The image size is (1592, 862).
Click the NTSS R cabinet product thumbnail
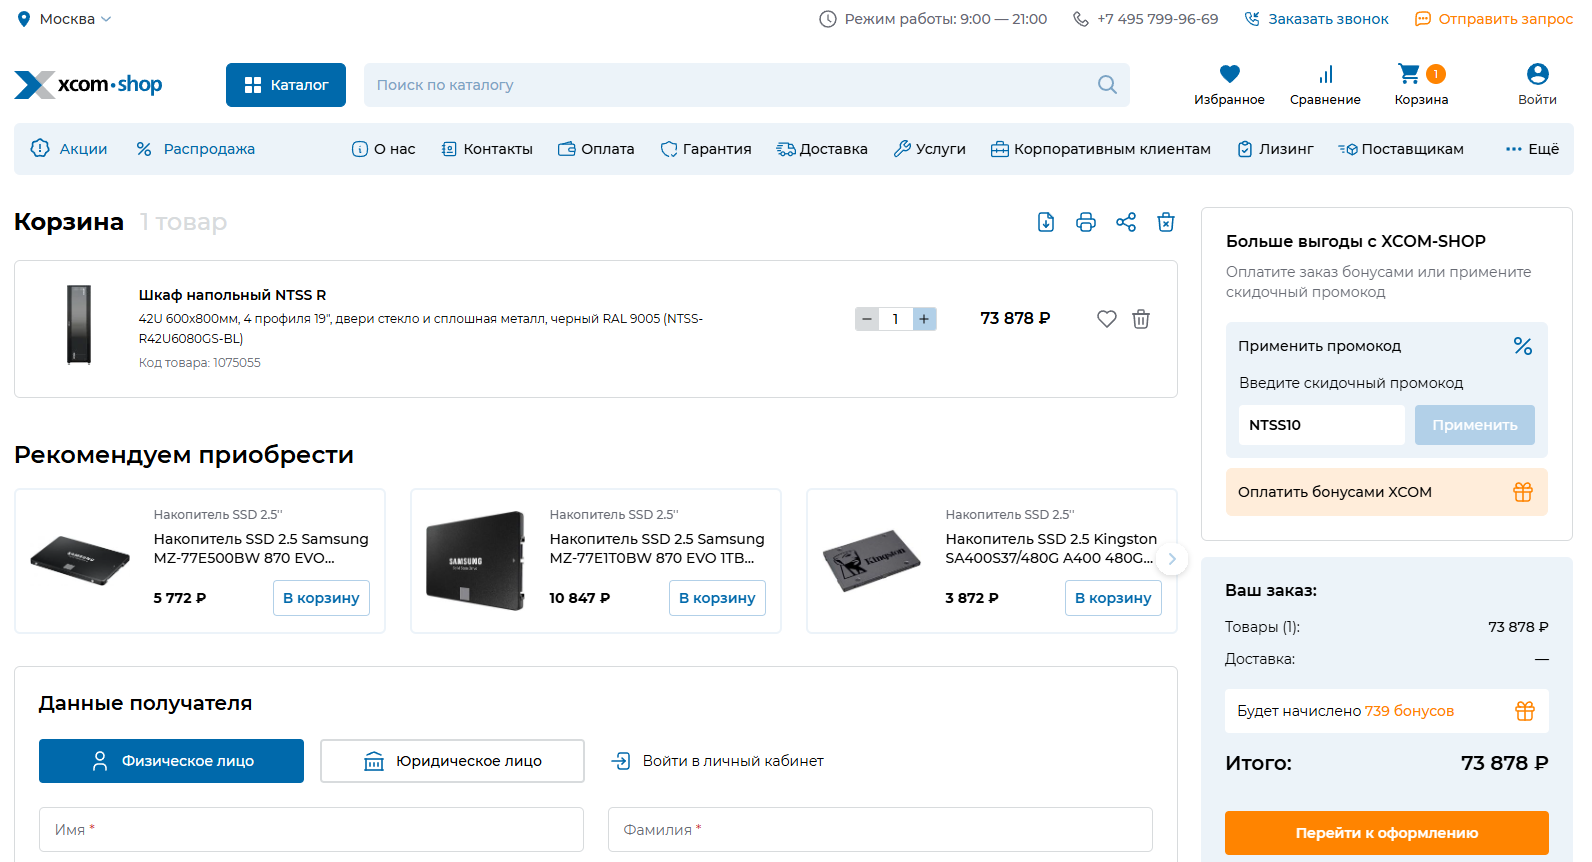79,325
